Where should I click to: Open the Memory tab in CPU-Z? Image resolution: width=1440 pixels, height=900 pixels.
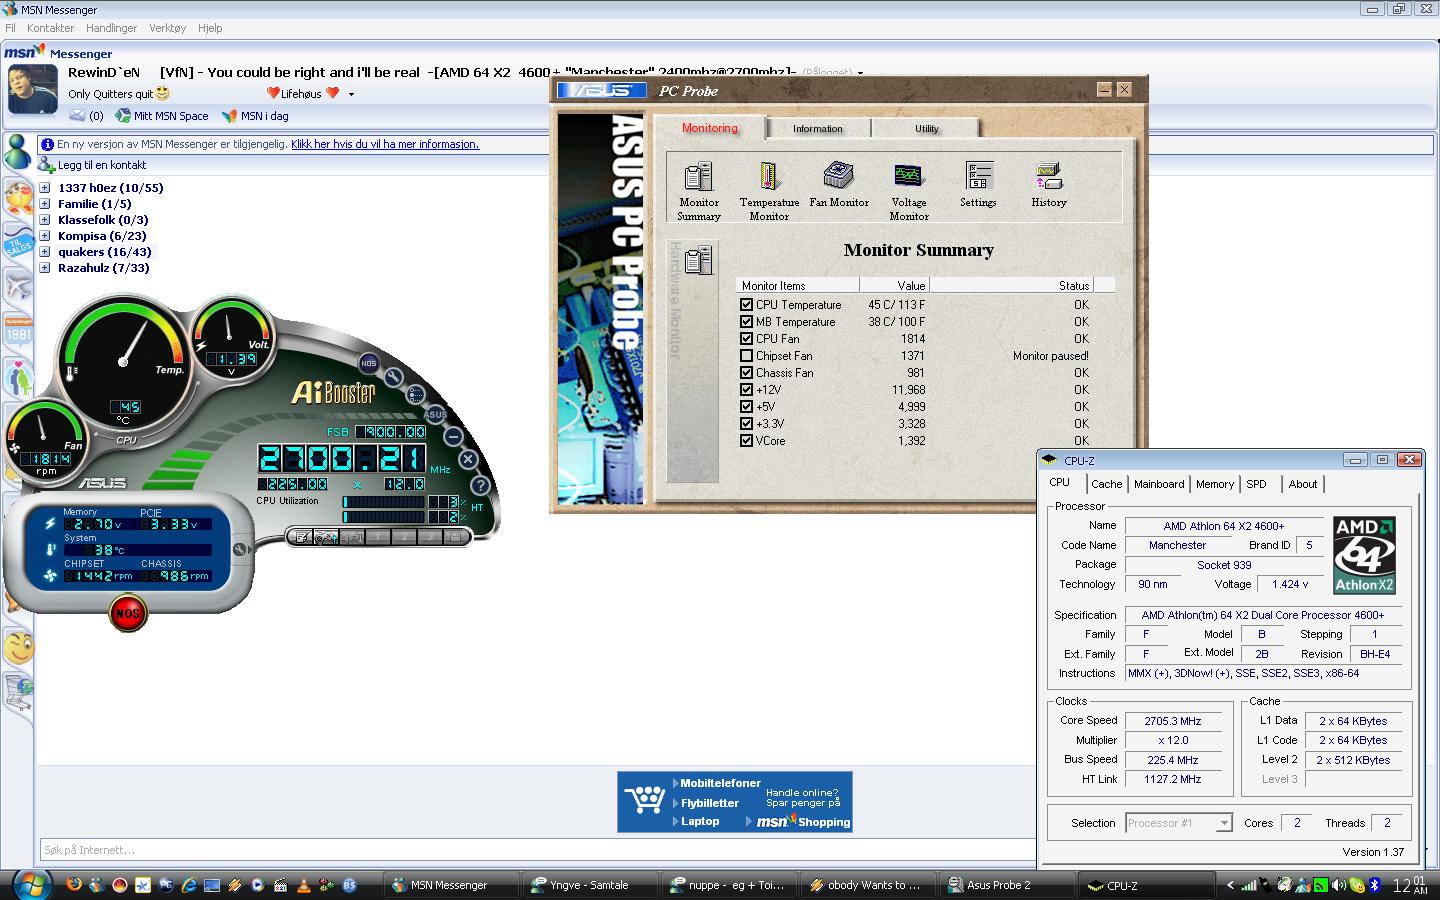pos(1215,484)
